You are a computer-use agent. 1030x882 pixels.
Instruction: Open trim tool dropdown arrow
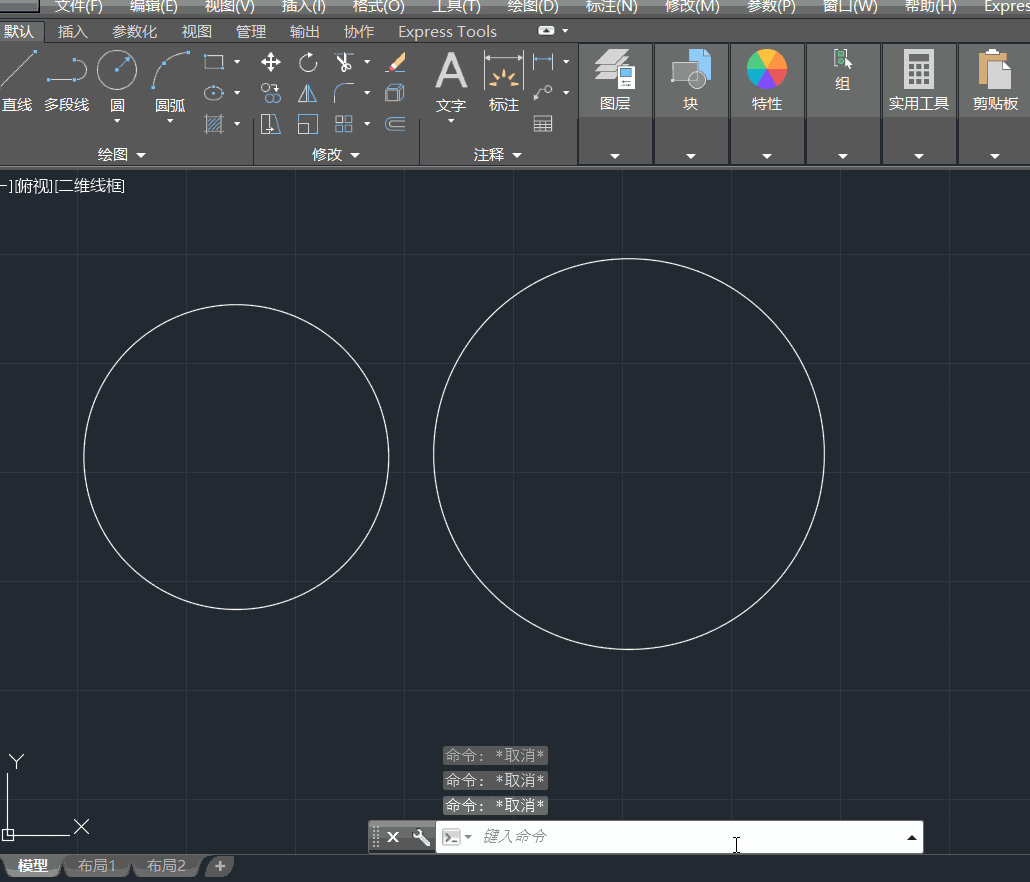(x=367, y=62)
